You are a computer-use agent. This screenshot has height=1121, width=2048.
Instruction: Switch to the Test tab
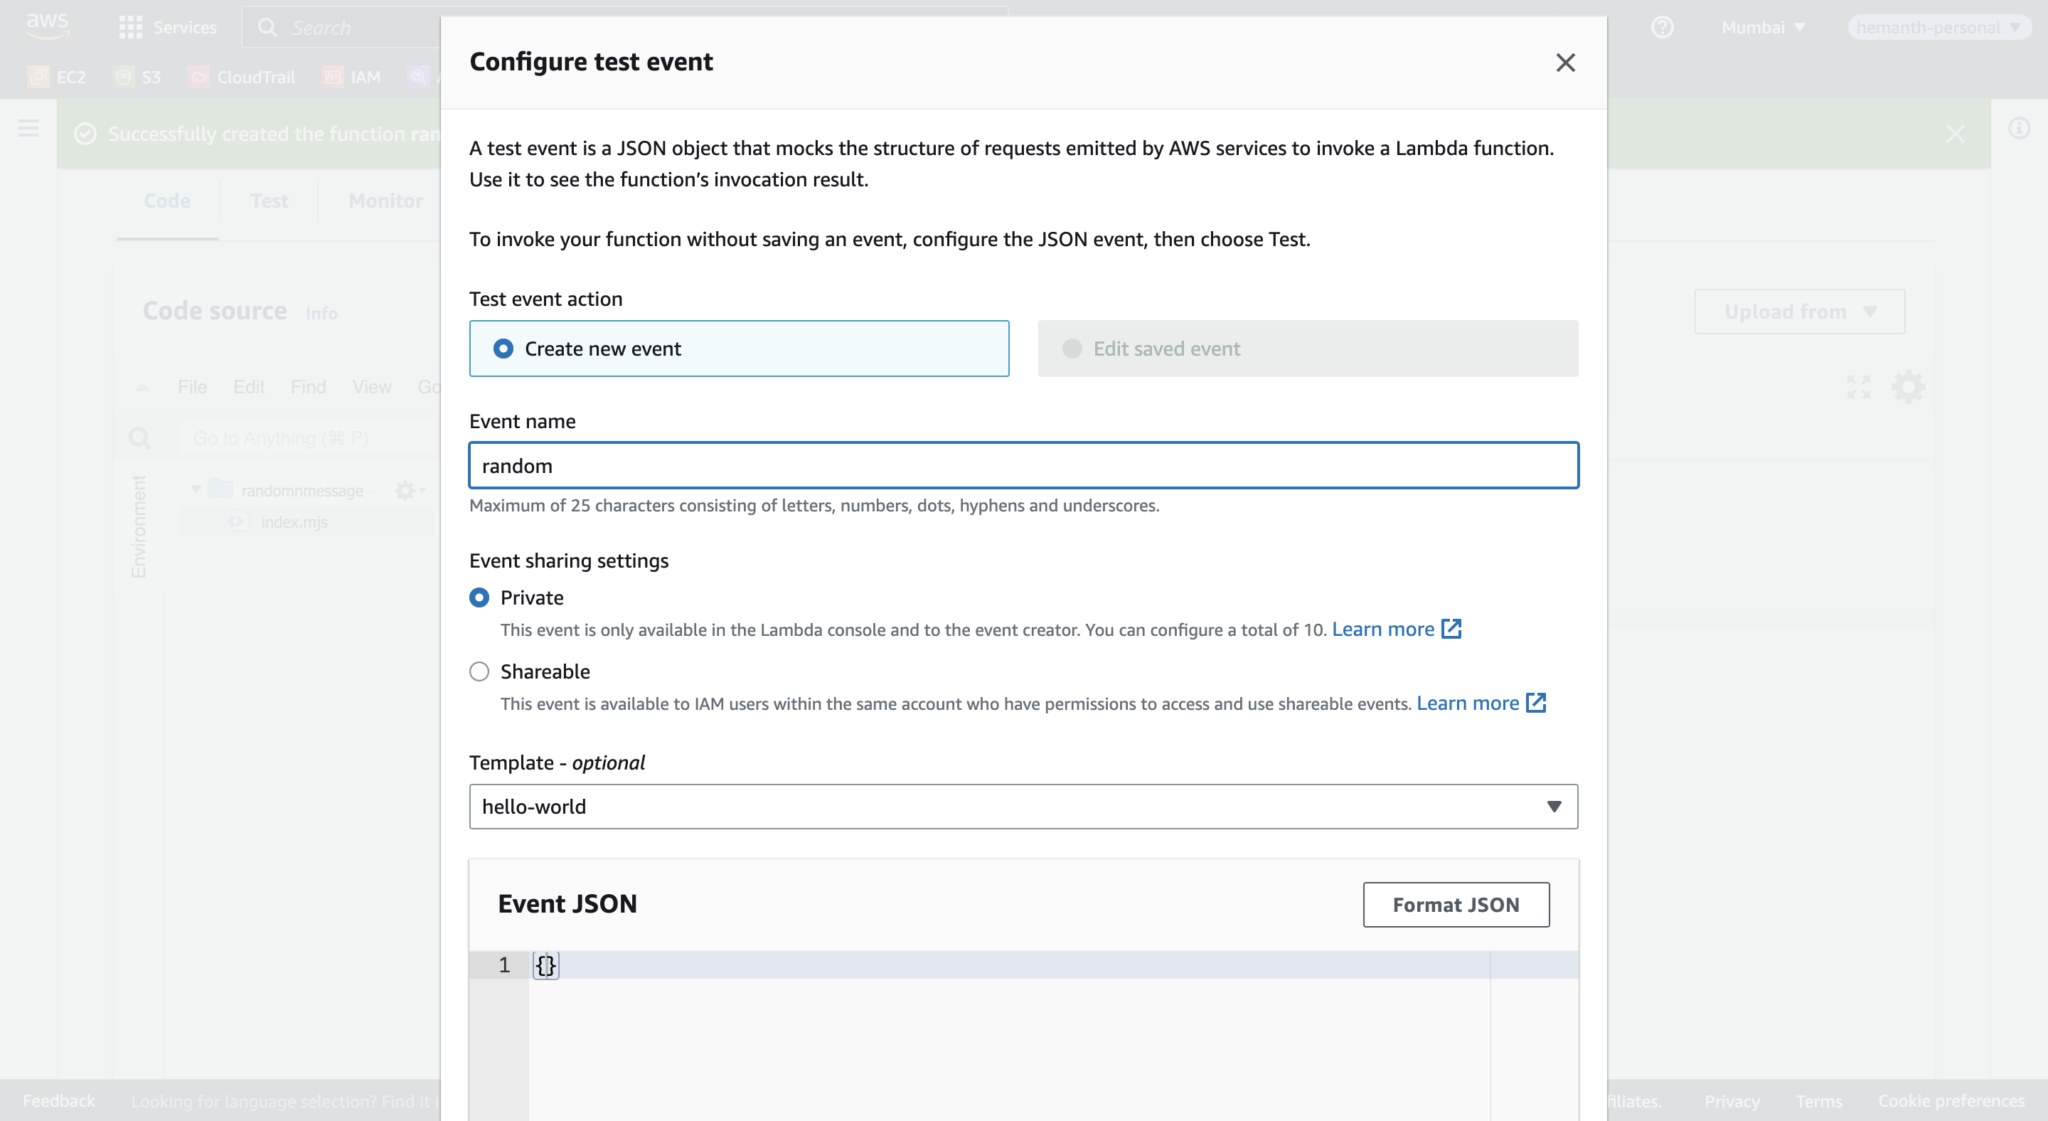(x=268, y=200)
